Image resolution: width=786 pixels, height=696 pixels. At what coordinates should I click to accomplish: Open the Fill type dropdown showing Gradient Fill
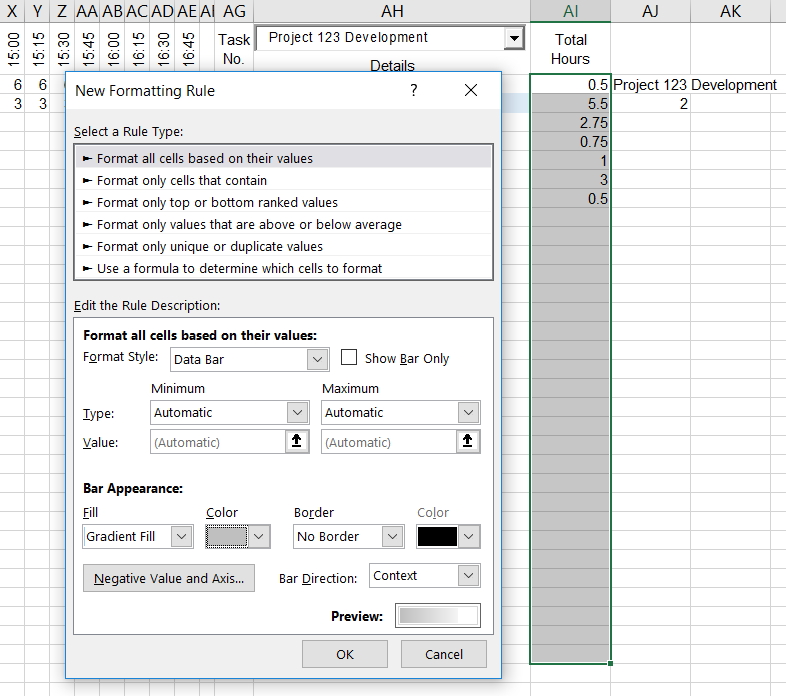[181, 537]
